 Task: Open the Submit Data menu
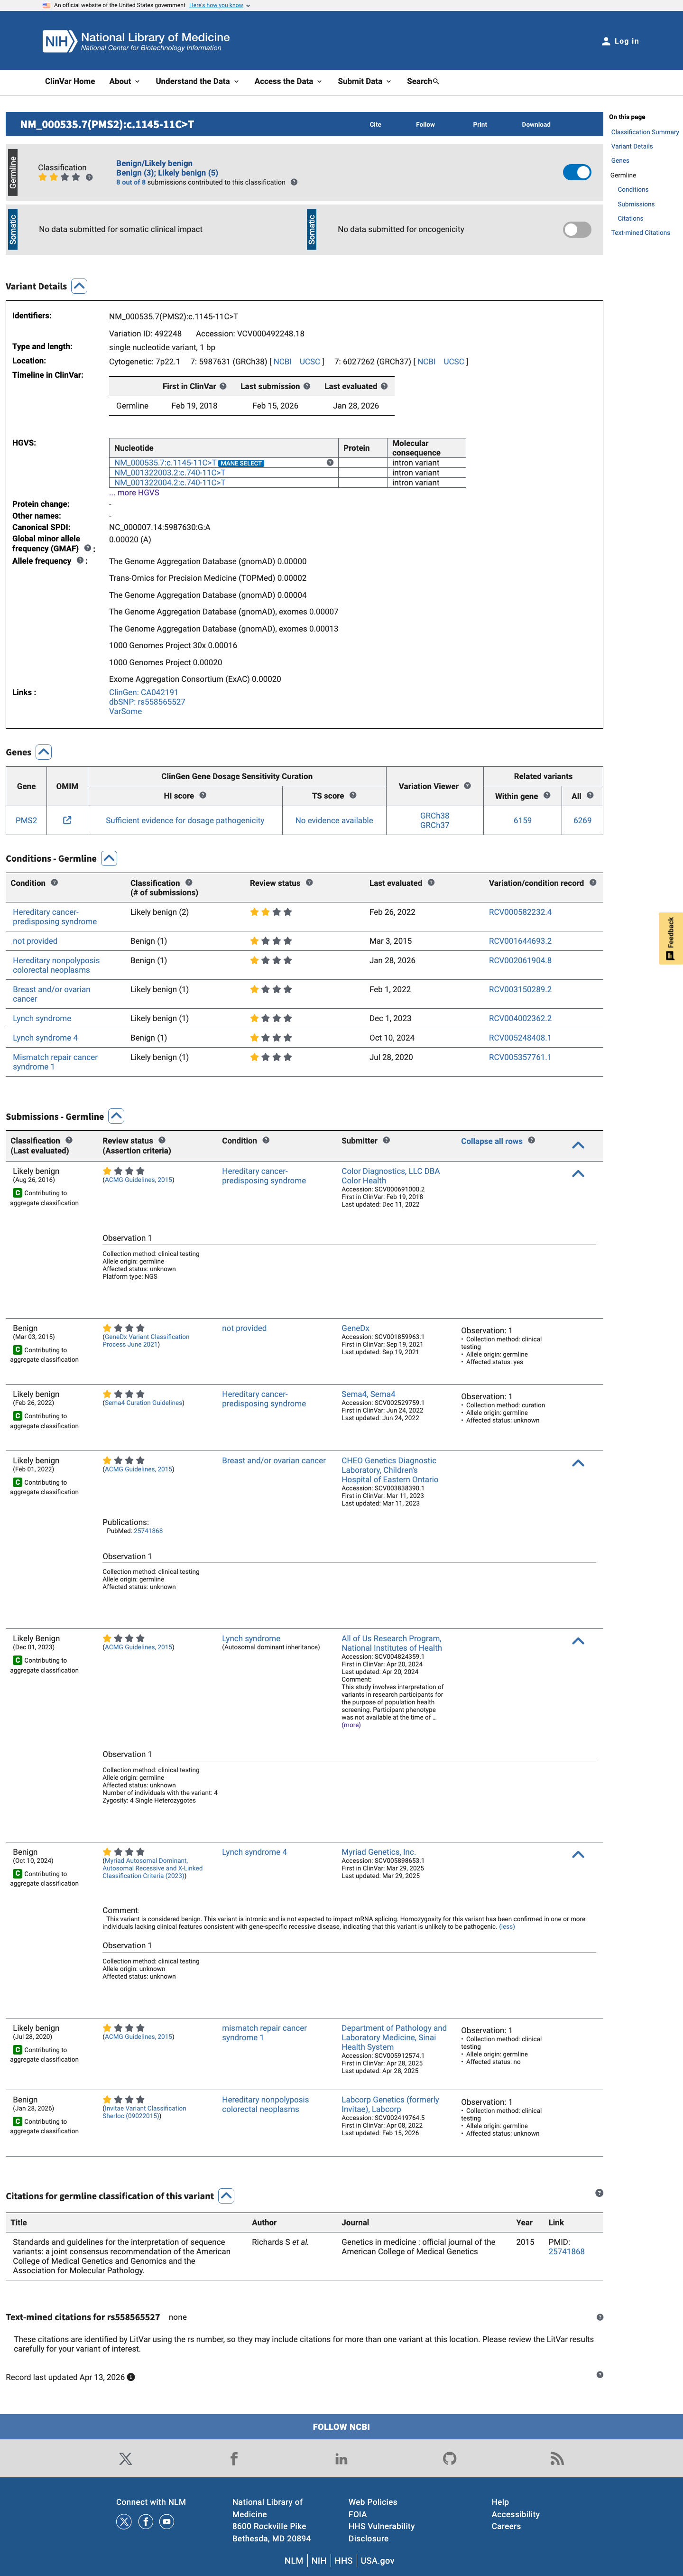coord(364,81)
